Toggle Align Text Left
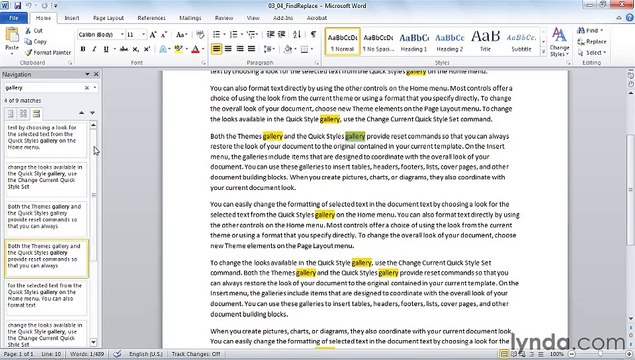Image resolution: width=635 pixels, height=360 pixels. [x=217, y=49]
